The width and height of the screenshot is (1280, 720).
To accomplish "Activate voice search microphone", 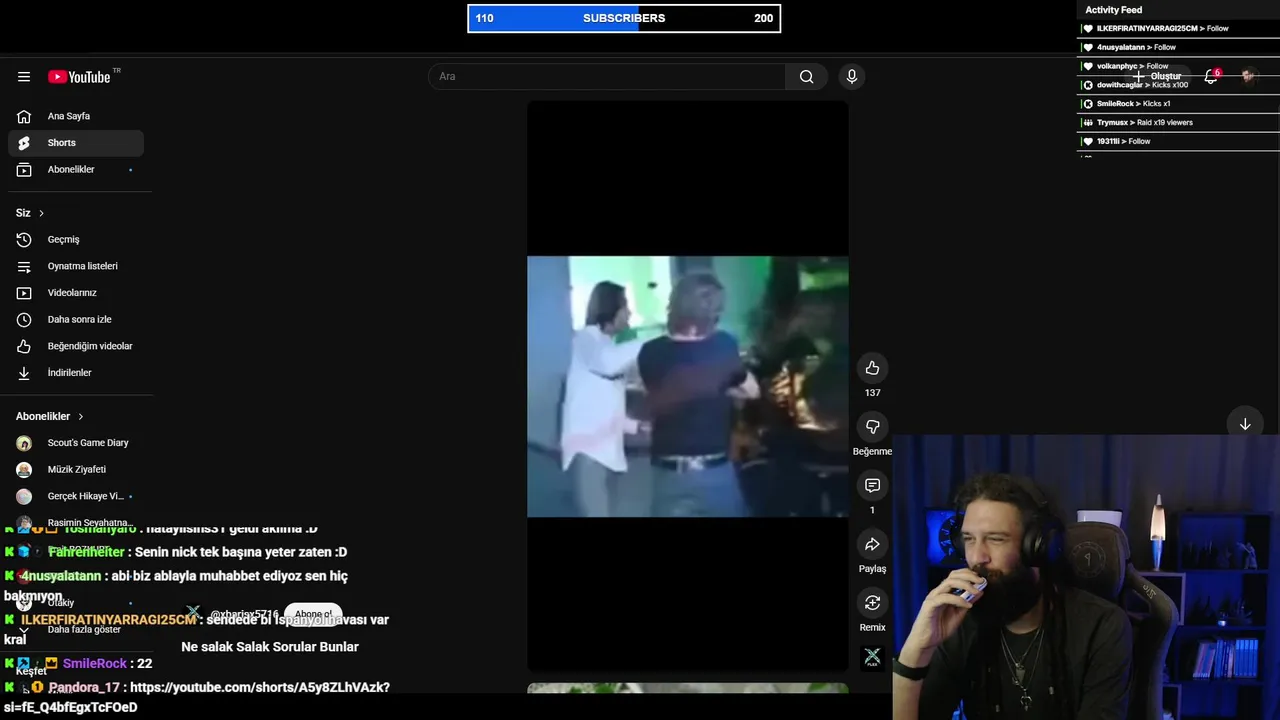I will (x=852, y=77).
